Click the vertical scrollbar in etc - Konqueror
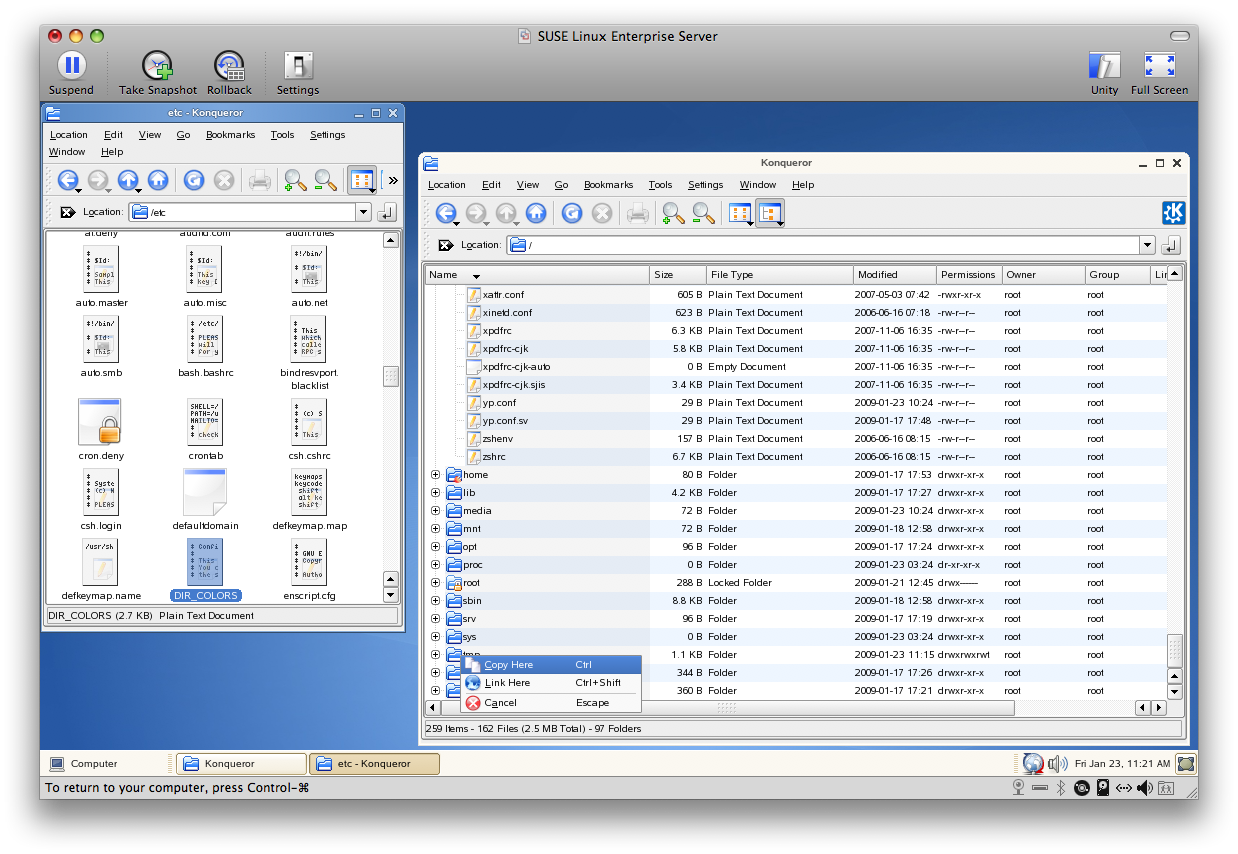Image resolution: width=1238 pixels, height=854 pixels. (391, 376)
